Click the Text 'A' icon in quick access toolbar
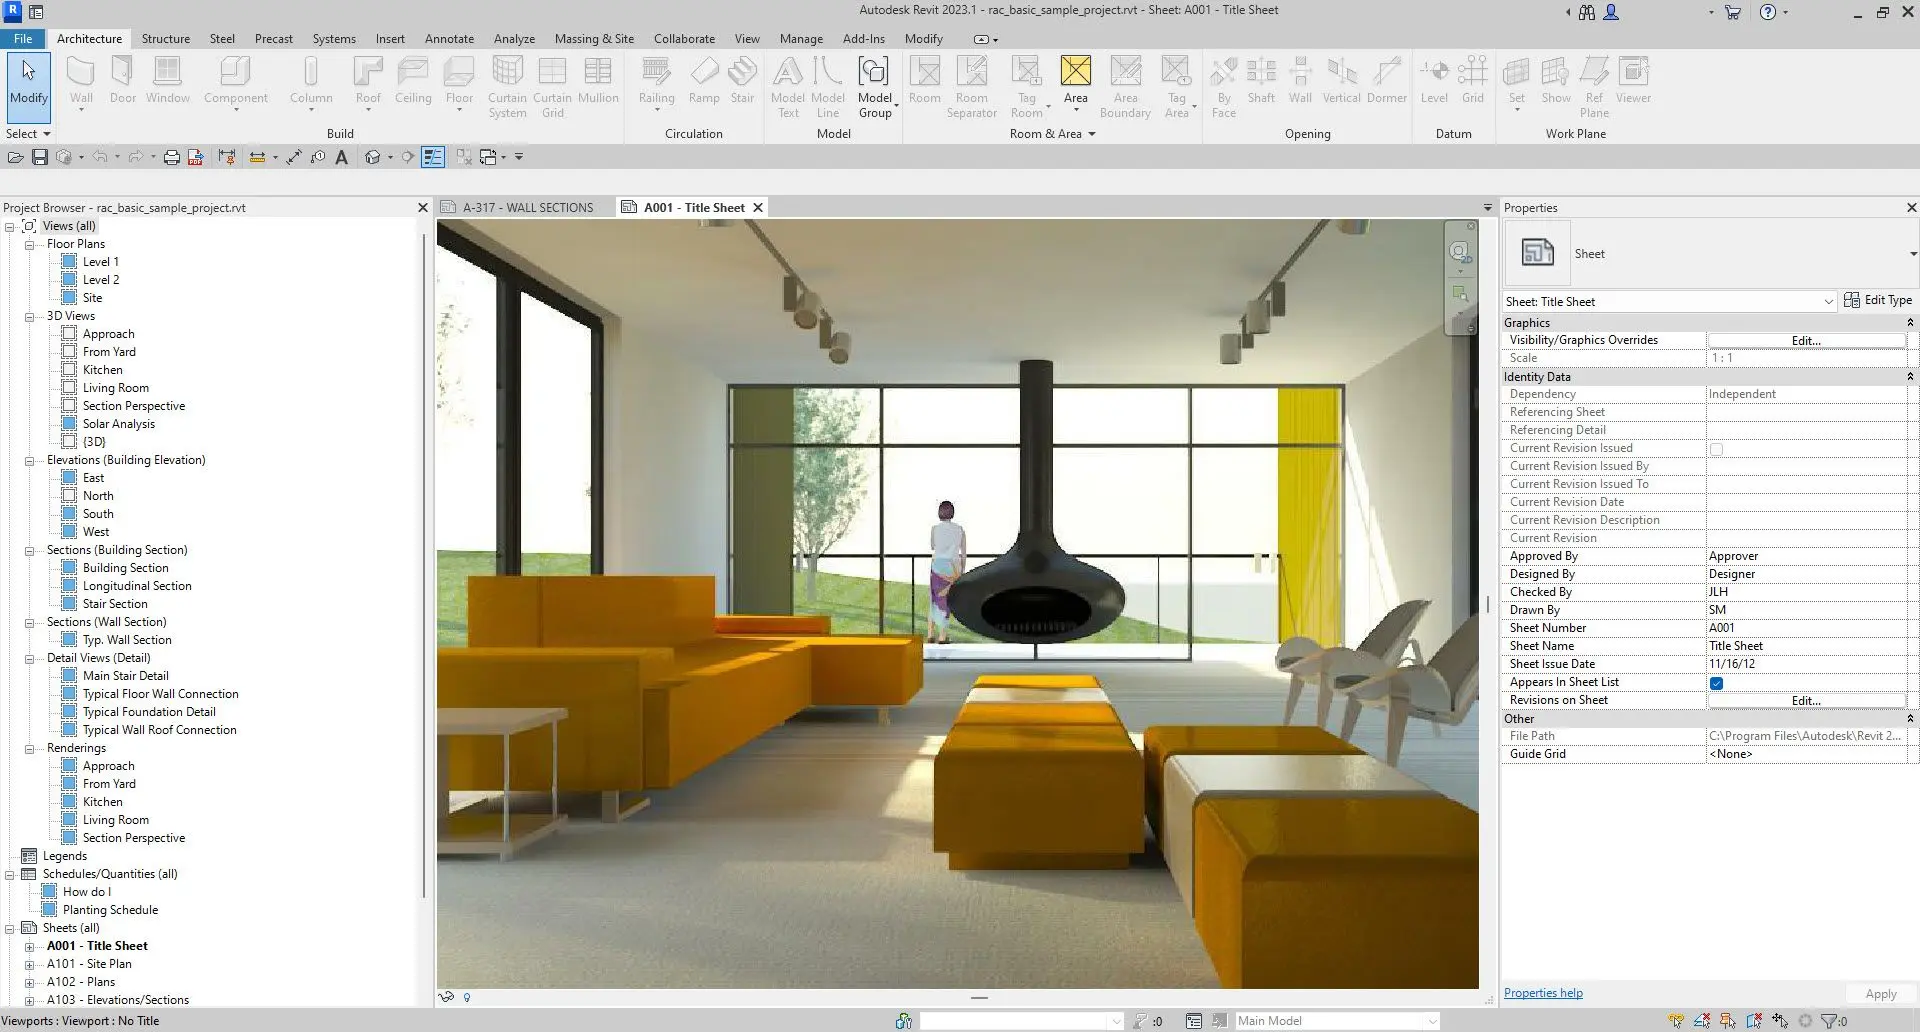 341,157
